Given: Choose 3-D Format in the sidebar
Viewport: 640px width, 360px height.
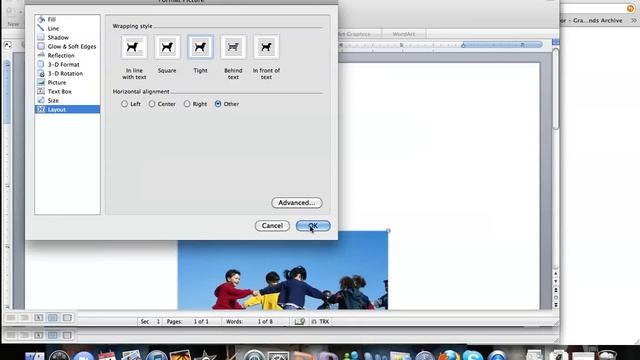Looking at the screenshot, I should coord(67,64).
